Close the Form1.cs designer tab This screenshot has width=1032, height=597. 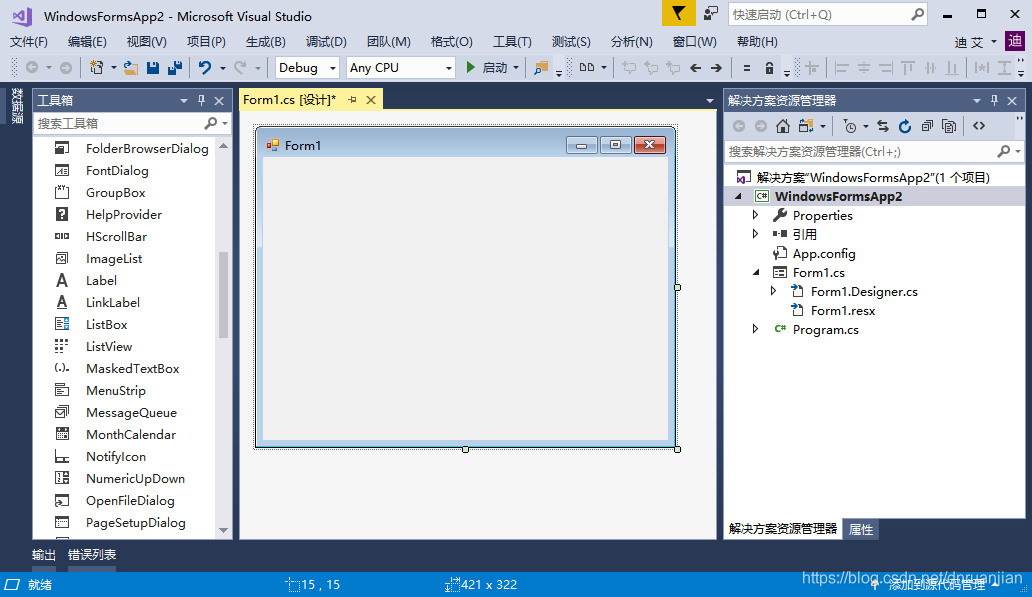coord(371,99)
